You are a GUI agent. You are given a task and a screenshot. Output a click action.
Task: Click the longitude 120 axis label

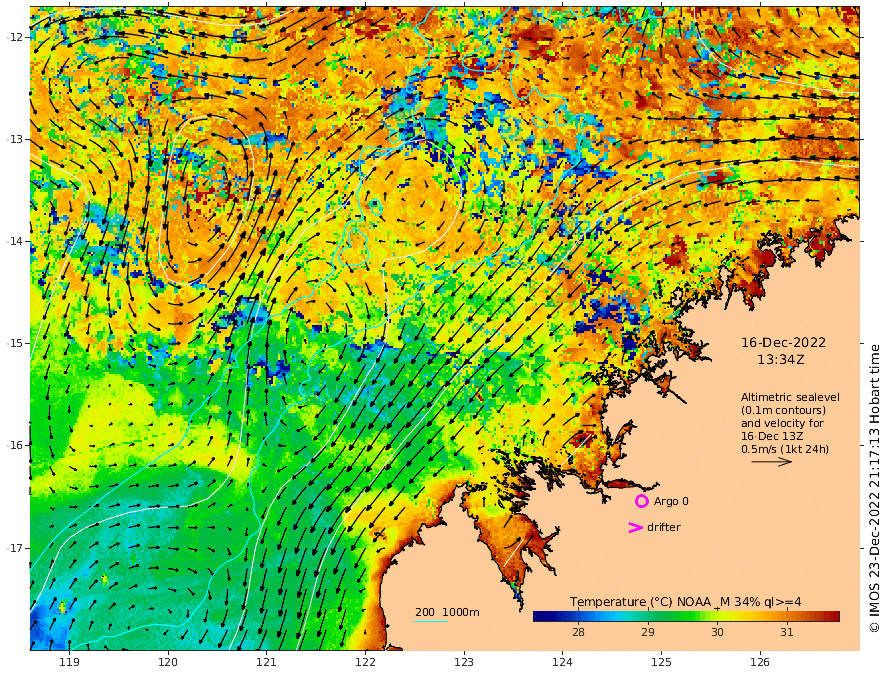(x=168, y=662)
